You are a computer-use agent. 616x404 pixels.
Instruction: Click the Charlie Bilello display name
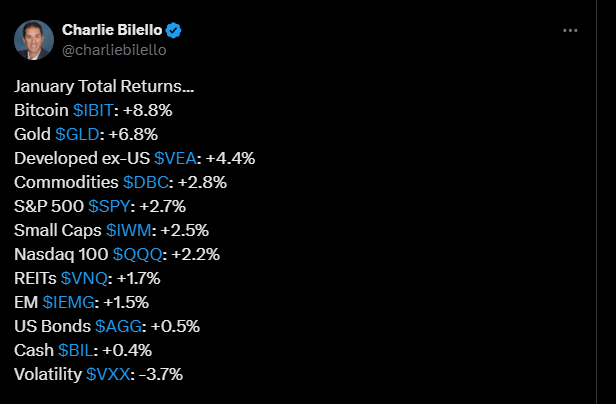tap(112, 30)
